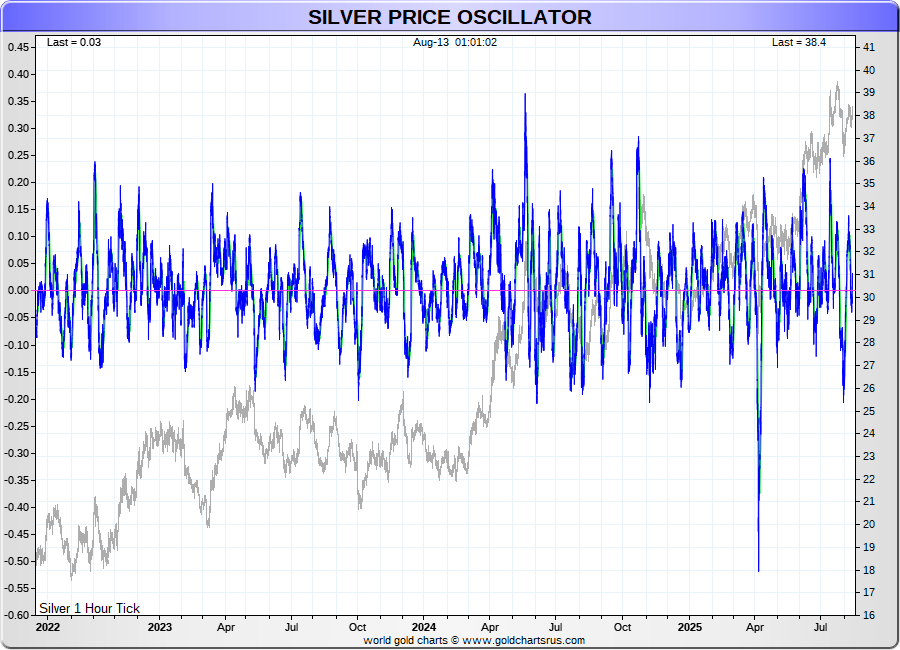900x650 pixels.
Task: Click the SILVER PRICE OSCILLATOR title
Action: (x=449, y=17)
